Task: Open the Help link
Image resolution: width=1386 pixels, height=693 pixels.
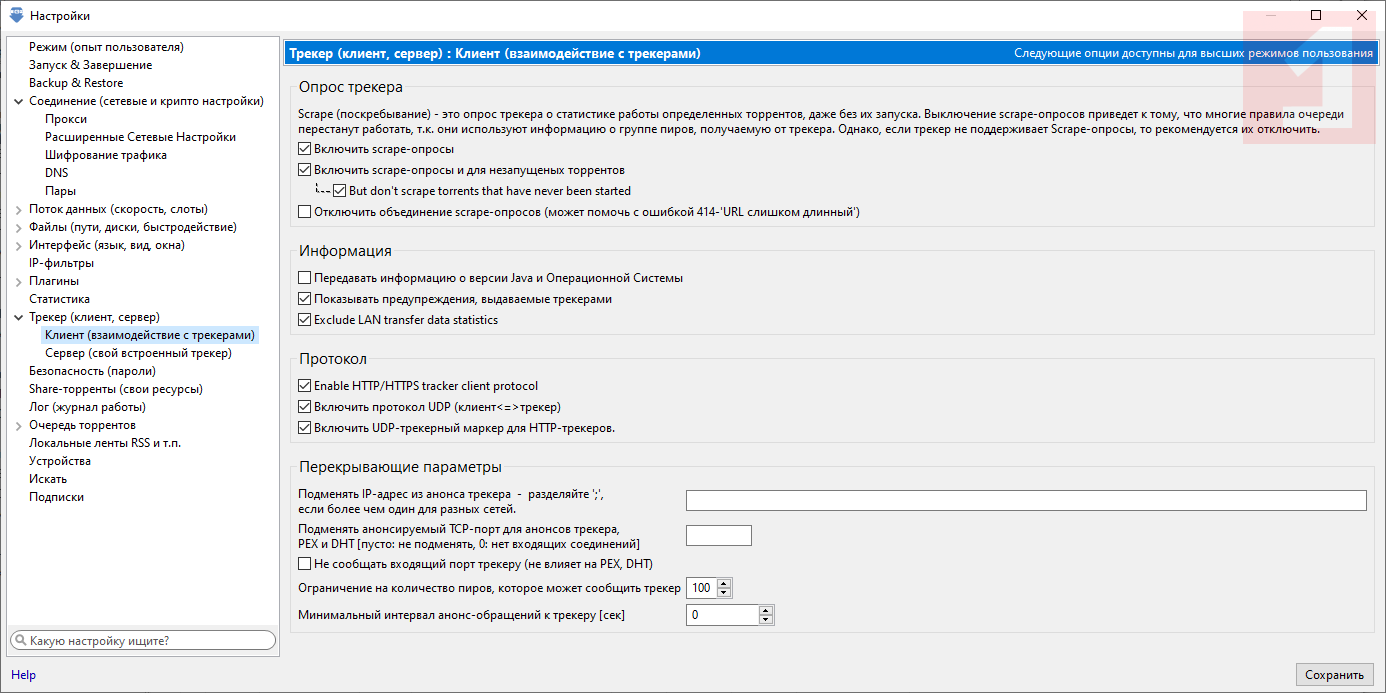Action: coord(23,675)
